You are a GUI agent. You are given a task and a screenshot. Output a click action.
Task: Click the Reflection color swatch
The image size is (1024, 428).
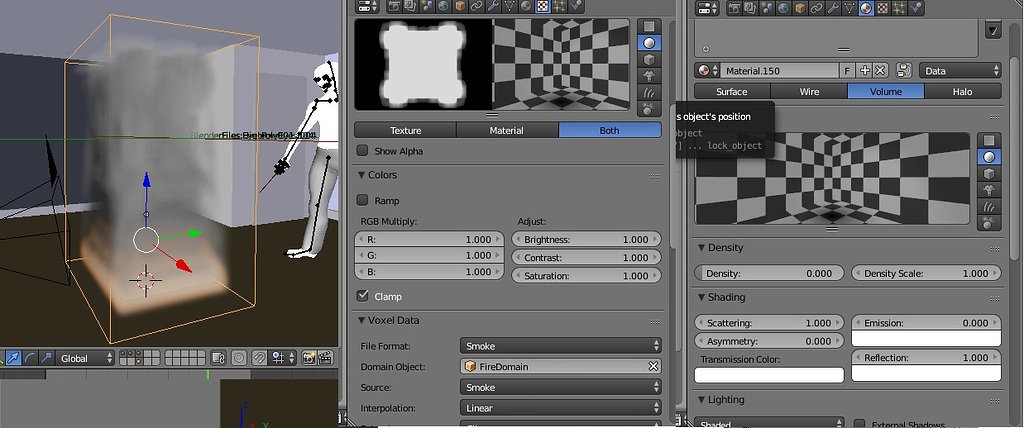(x=926, y=373)
